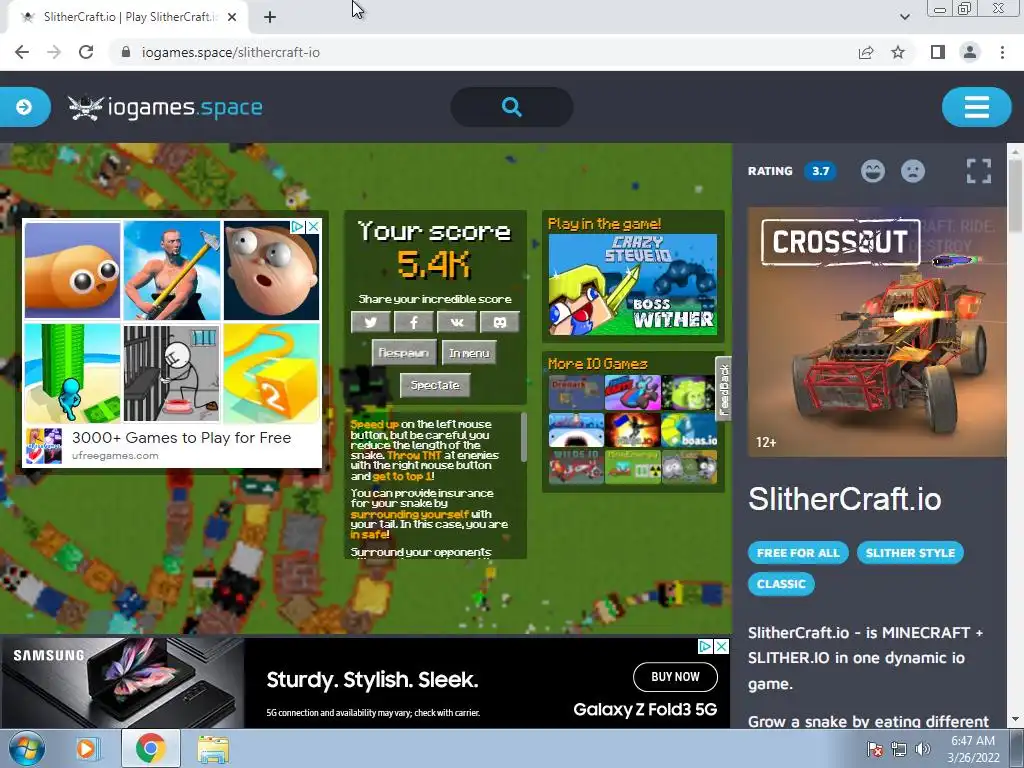This screenshot has width=1024, height=768.
Task: Open the hamburger menu button
Action: point(976,106)
